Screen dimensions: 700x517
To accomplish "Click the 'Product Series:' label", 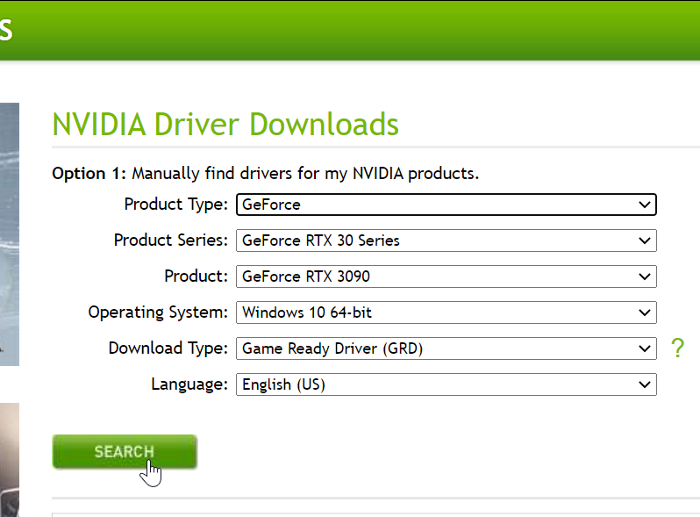I will click(171, 240).
